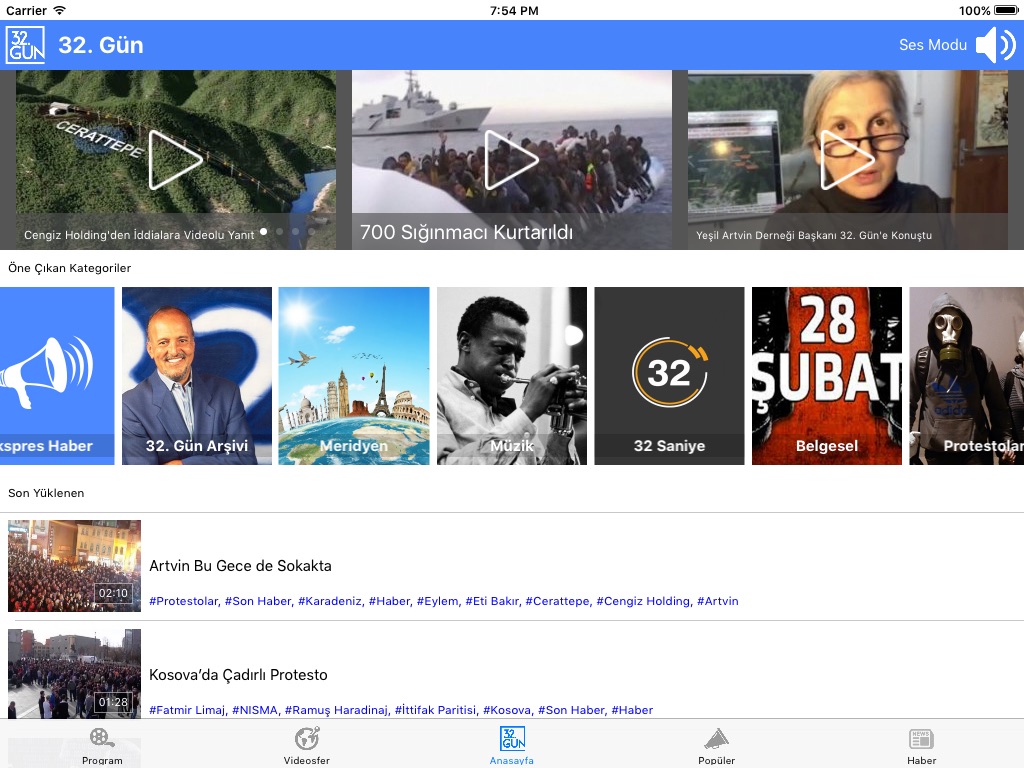
Task: Open Ekspres Haber megaphone category
Action: (x=57, y=376)
